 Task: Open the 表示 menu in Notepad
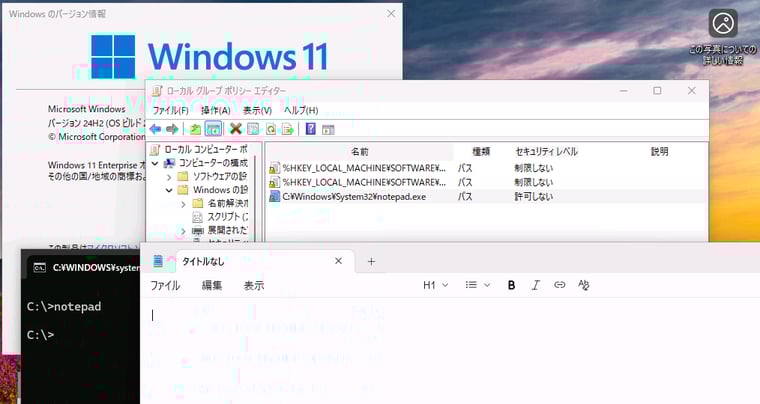pos(253,285)
